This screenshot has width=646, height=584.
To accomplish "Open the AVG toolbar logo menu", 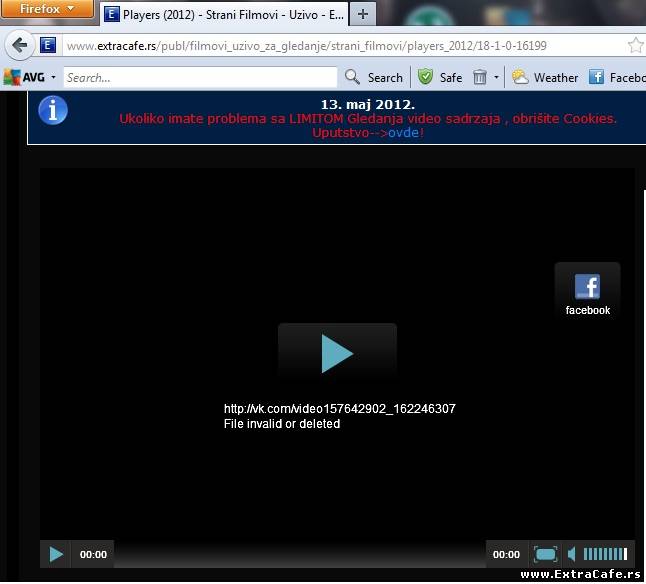I will pos(24,77).
